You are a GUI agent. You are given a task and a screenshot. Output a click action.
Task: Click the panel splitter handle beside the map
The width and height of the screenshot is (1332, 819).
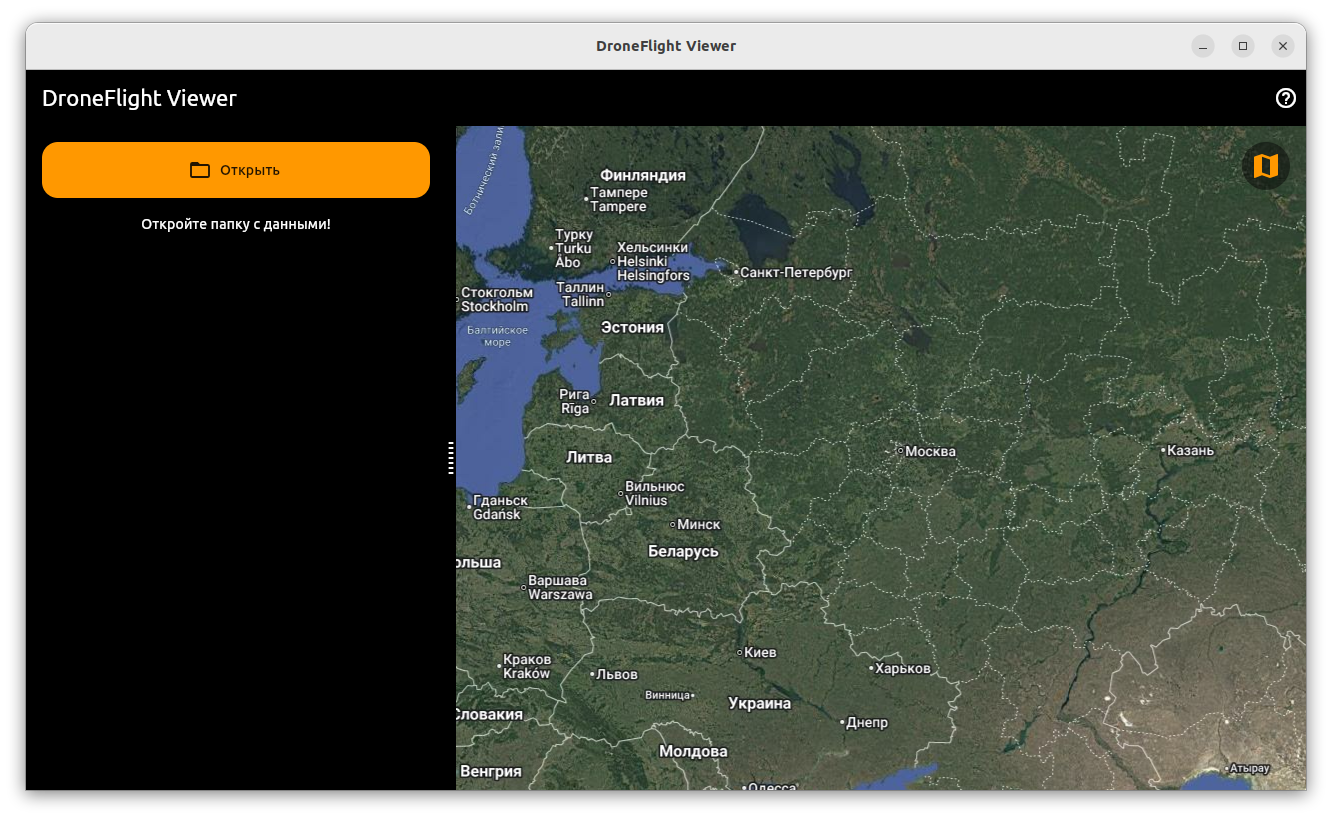tap(451, 457)
